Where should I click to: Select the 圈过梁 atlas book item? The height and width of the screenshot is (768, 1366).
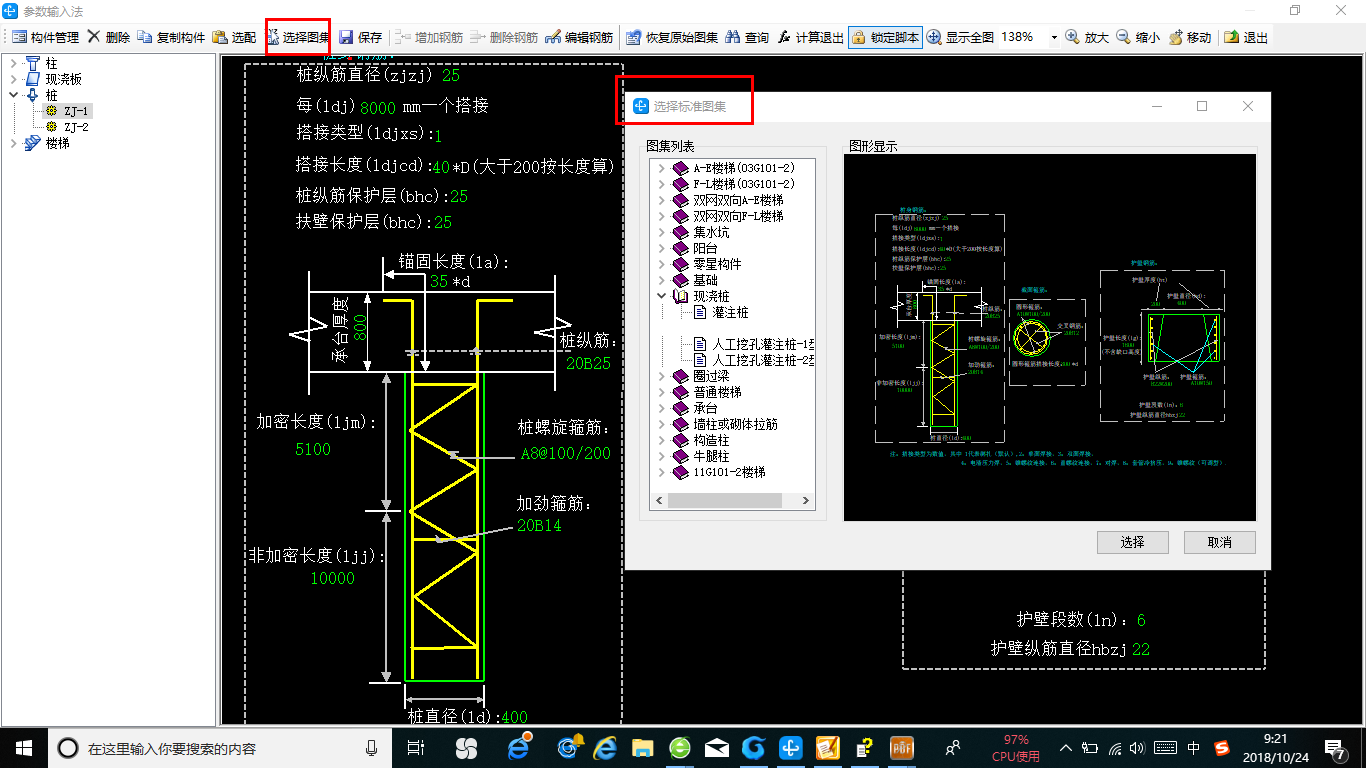coord(711,376)
